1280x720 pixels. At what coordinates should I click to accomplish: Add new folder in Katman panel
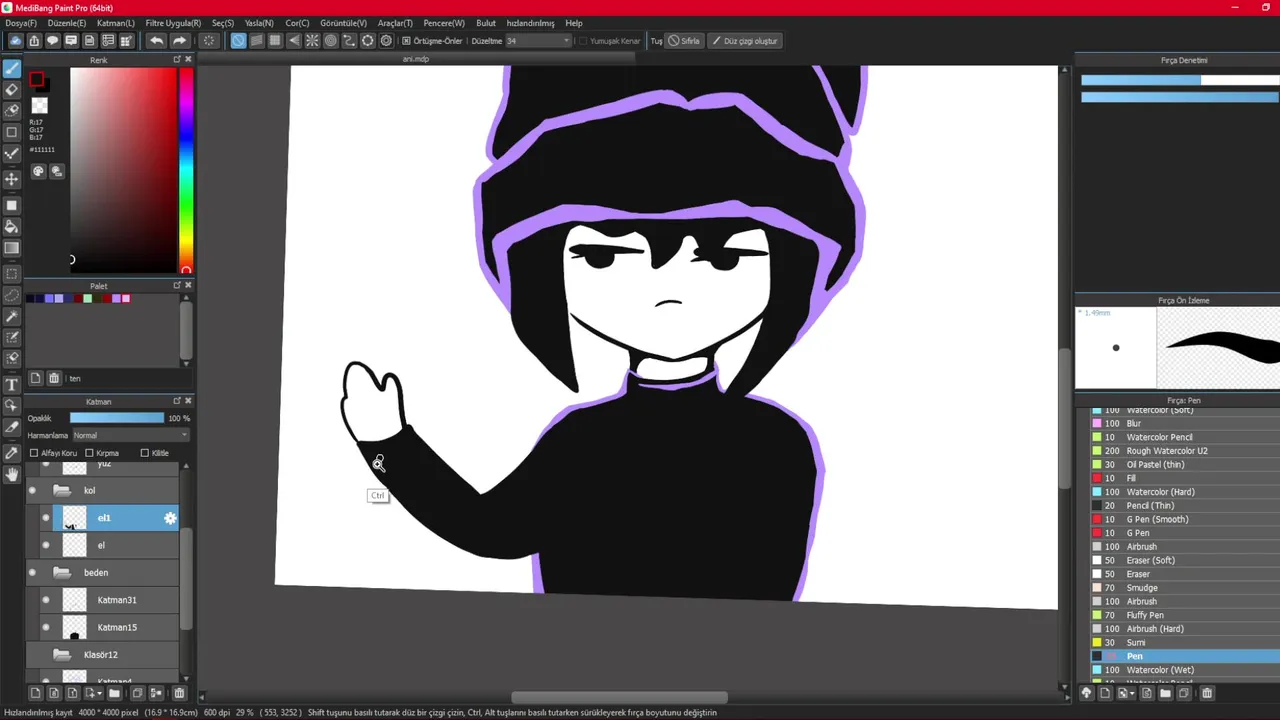(114, 693)
